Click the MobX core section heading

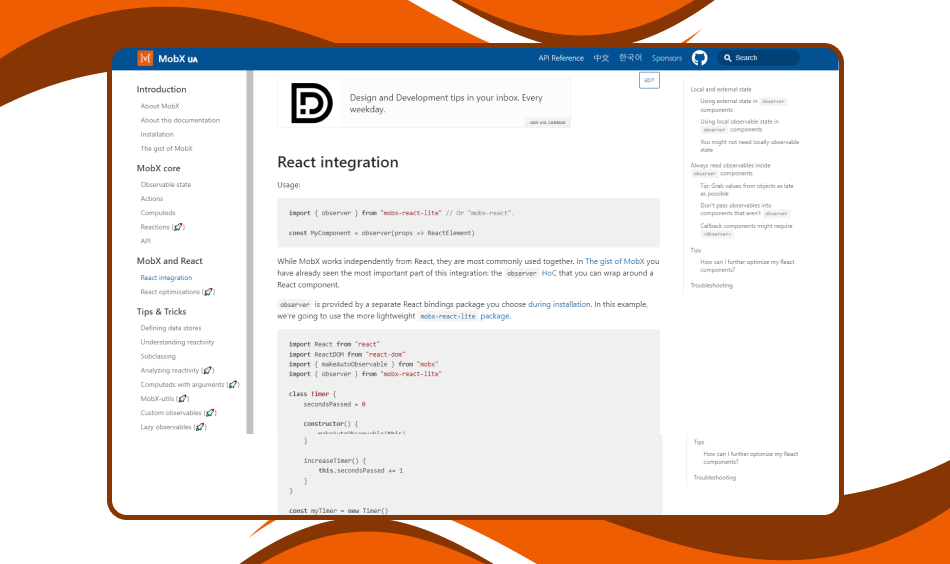[158, 168]
